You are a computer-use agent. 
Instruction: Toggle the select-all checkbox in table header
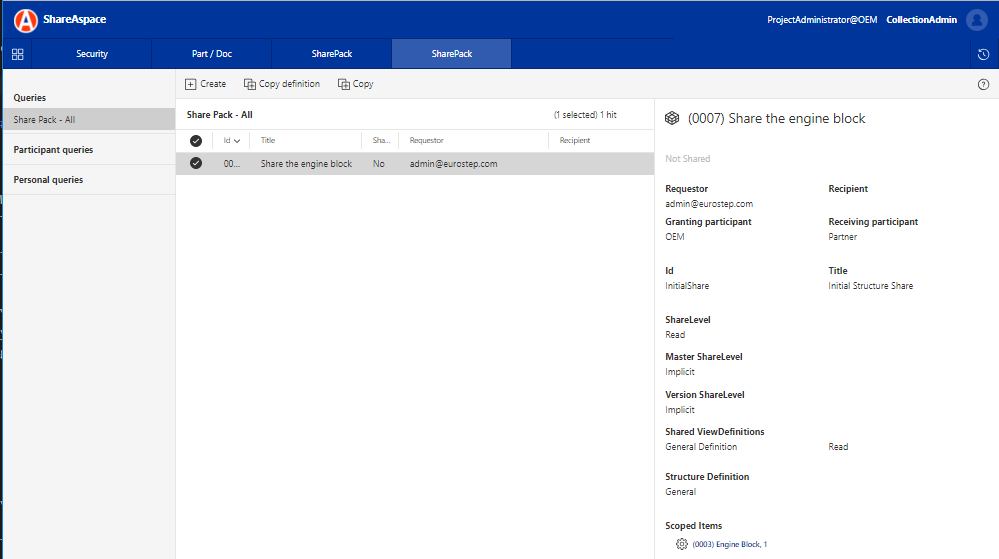pos(196,141)
